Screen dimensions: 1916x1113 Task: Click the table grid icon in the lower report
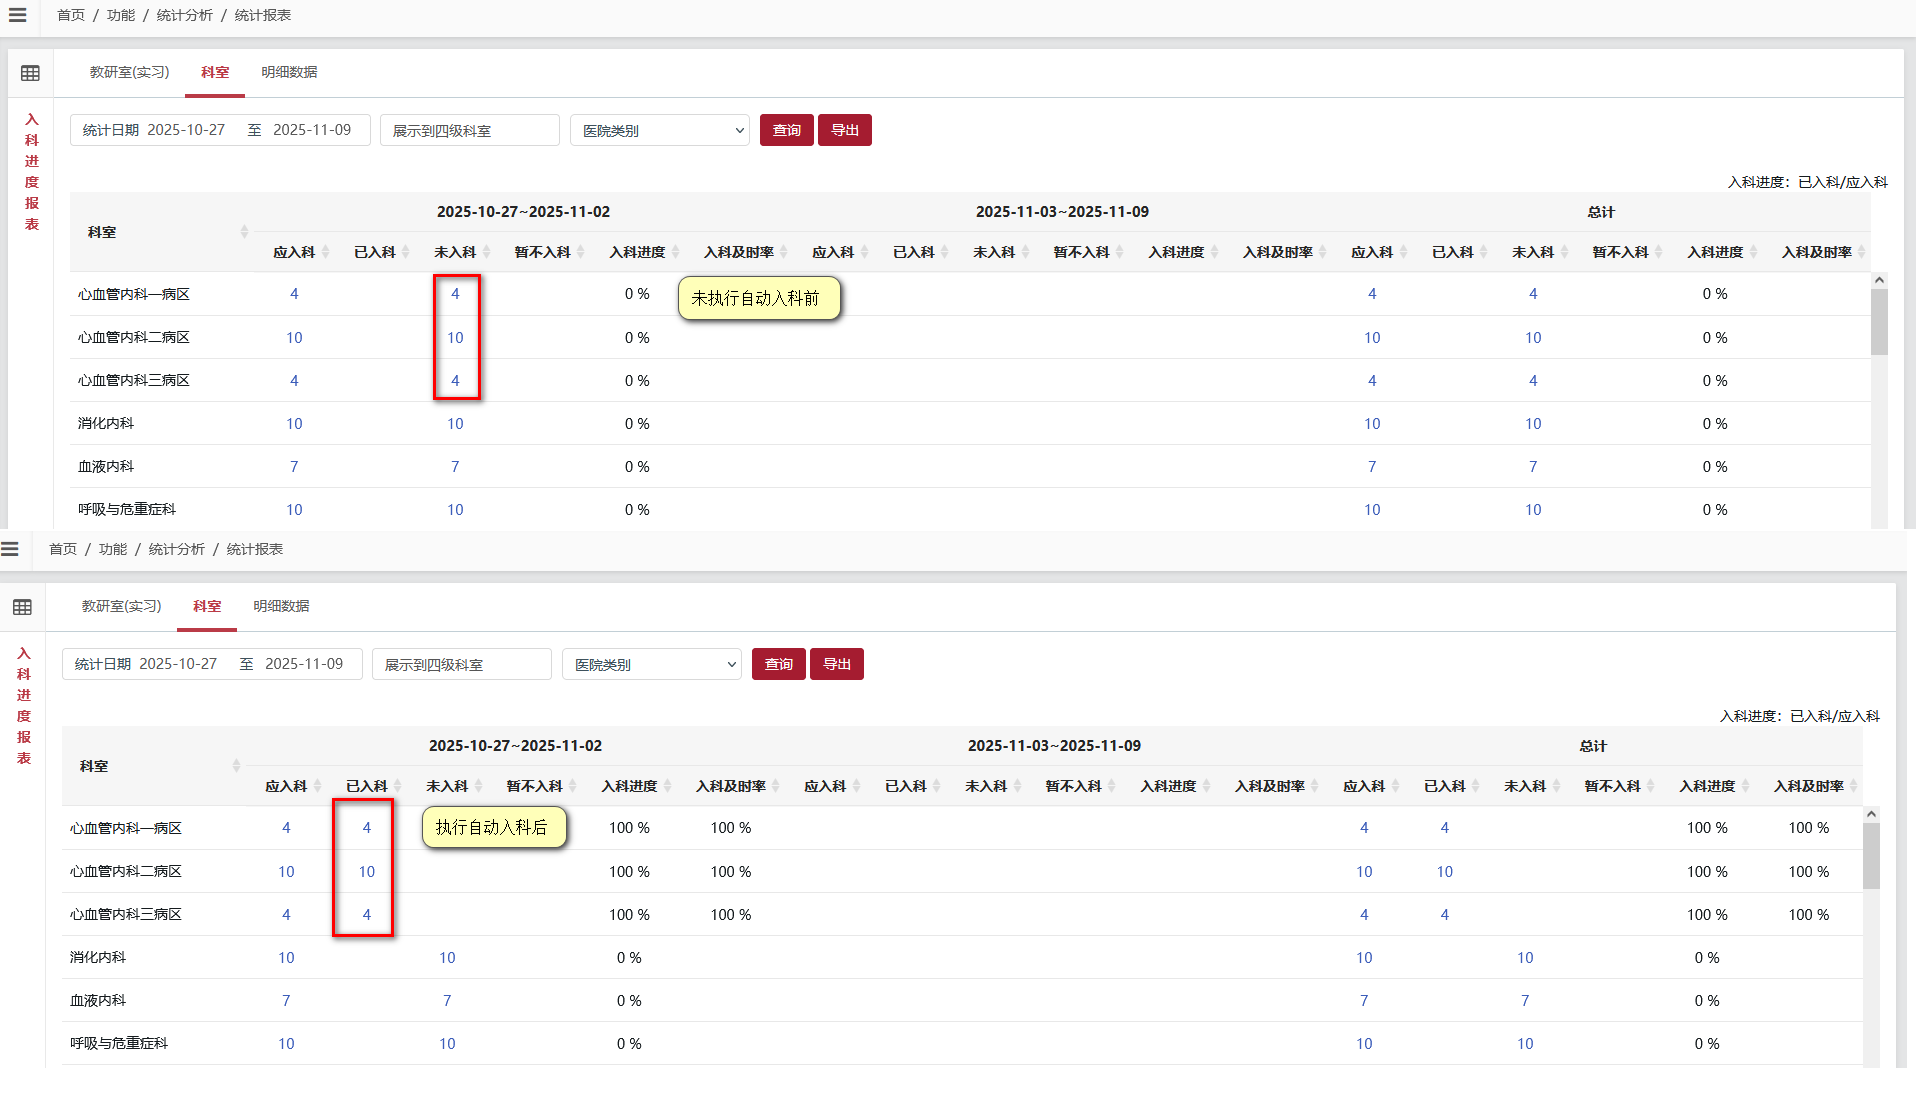point(22,607)
